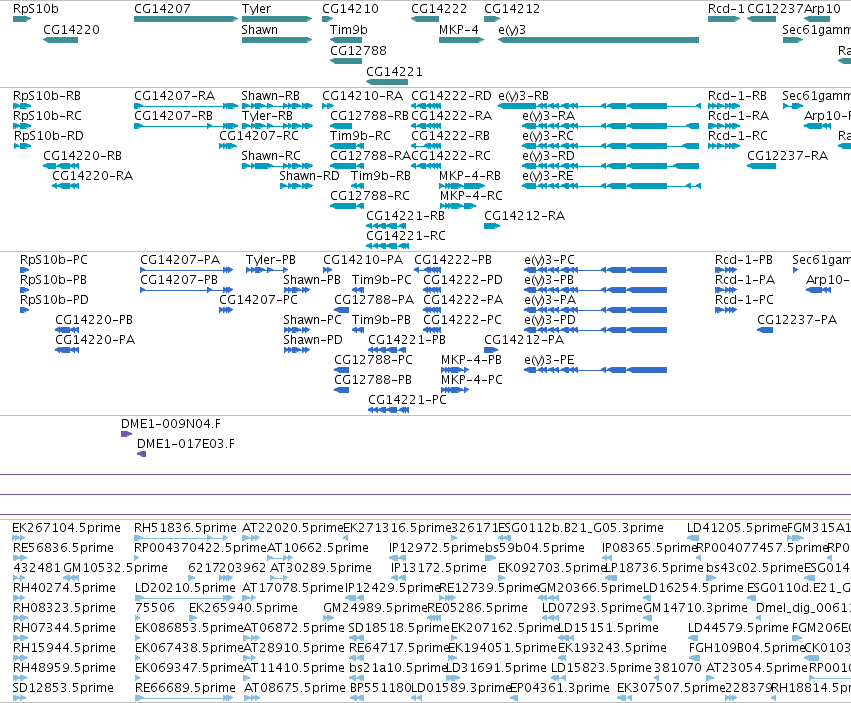Image resolution: width=851 pixels, height=703 pixels.
Task: Select the DME1-017E03.F feature label
Action: 186,444
